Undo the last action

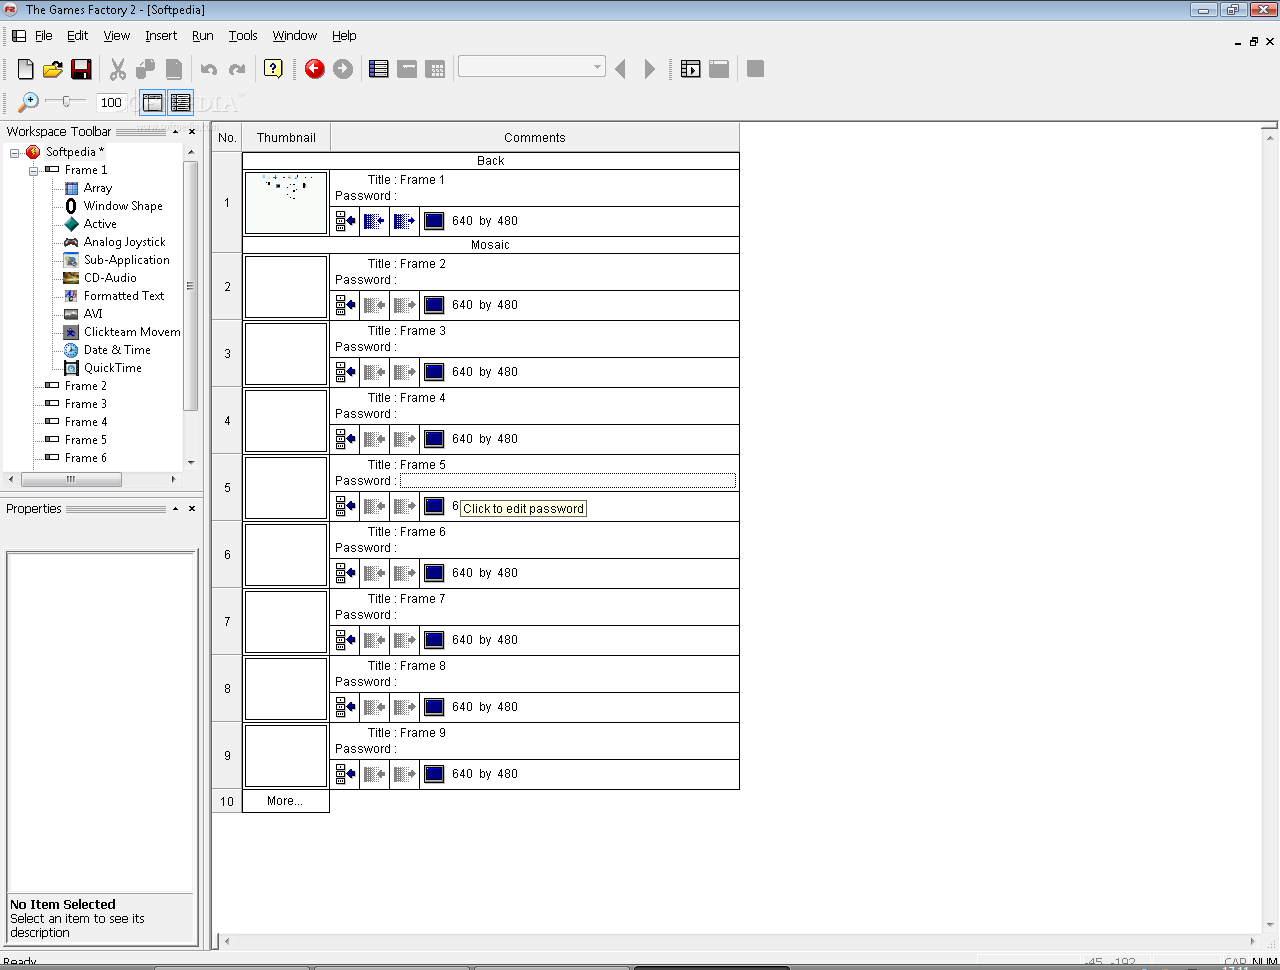tap(209, 69)
